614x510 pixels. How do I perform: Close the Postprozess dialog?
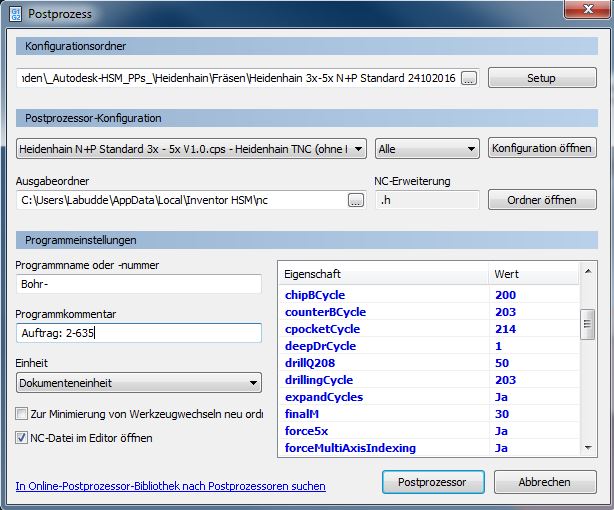click(587, 9)
